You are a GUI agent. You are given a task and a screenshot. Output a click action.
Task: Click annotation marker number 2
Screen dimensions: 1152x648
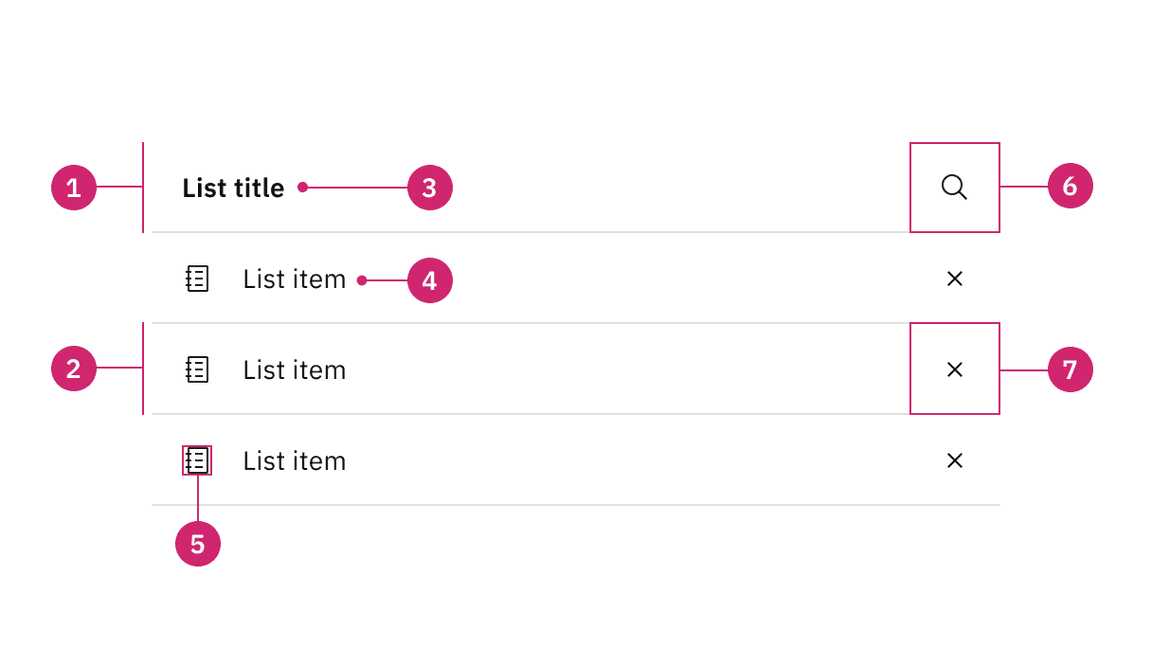click(74, 369)
